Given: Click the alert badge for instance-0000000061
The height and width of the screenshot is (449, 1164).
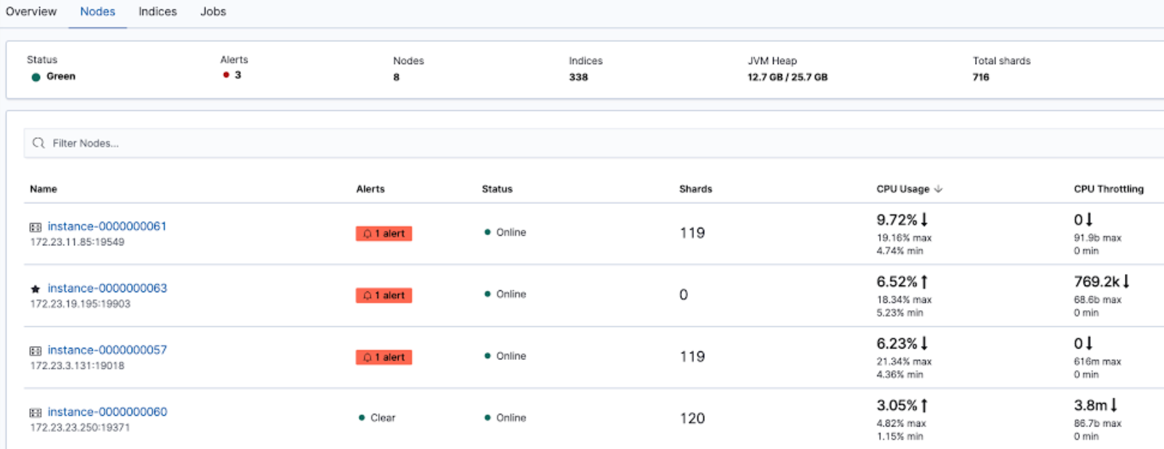Looking at the screenshot, I should point(384,233).
